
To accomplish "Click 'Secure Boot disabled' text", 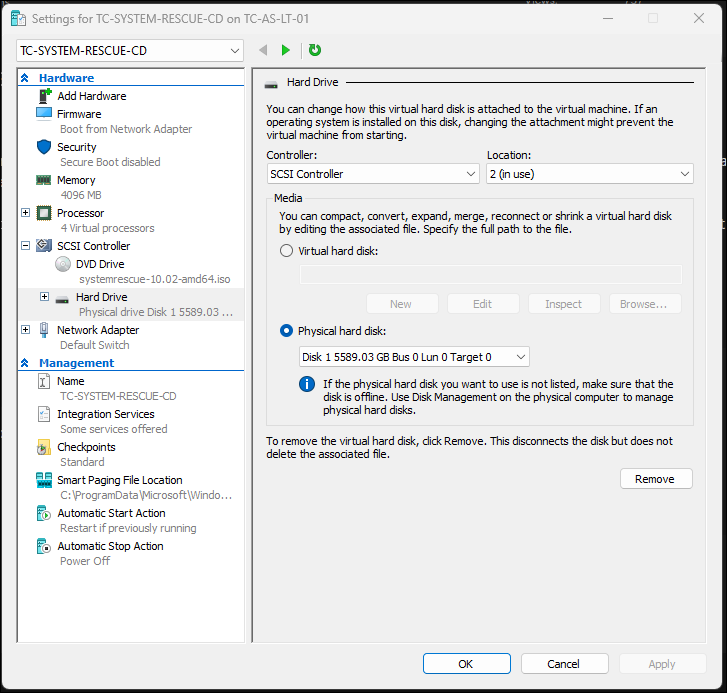I will [110, 162].
